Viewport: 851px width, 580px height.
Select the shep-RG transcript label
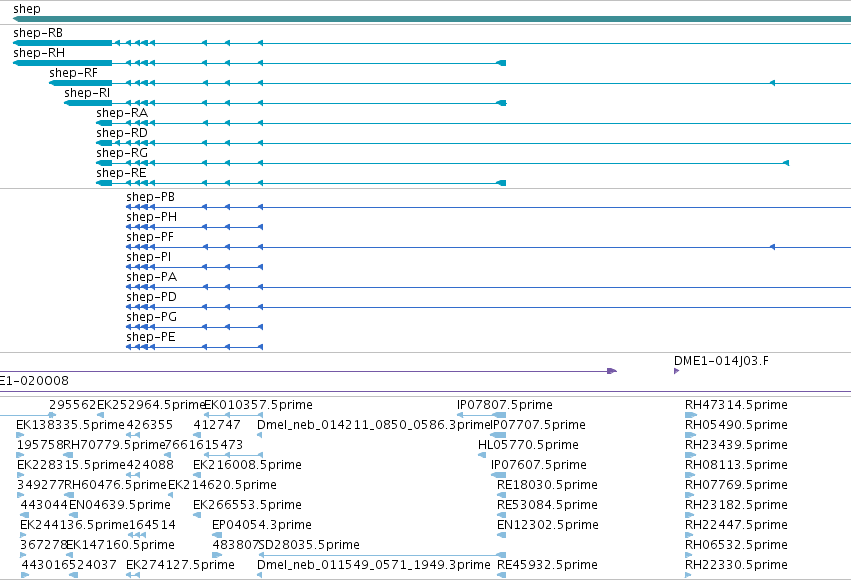[122, 154]
